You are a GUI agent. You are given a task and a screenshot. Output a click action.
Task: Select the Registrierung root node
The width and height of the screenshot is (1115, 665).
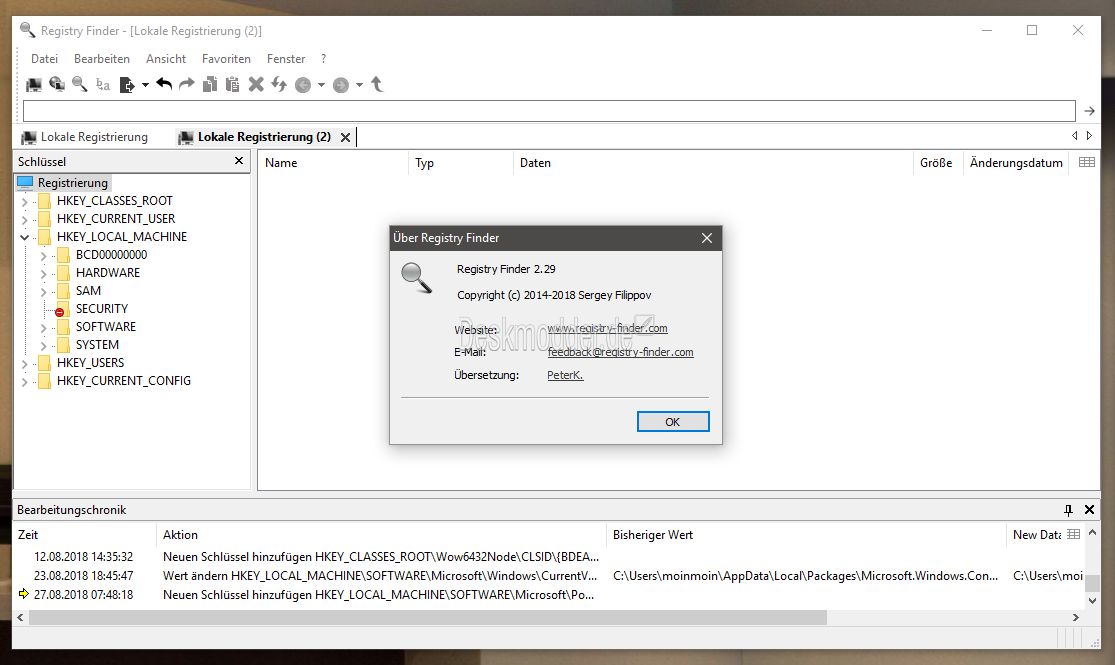73,183
